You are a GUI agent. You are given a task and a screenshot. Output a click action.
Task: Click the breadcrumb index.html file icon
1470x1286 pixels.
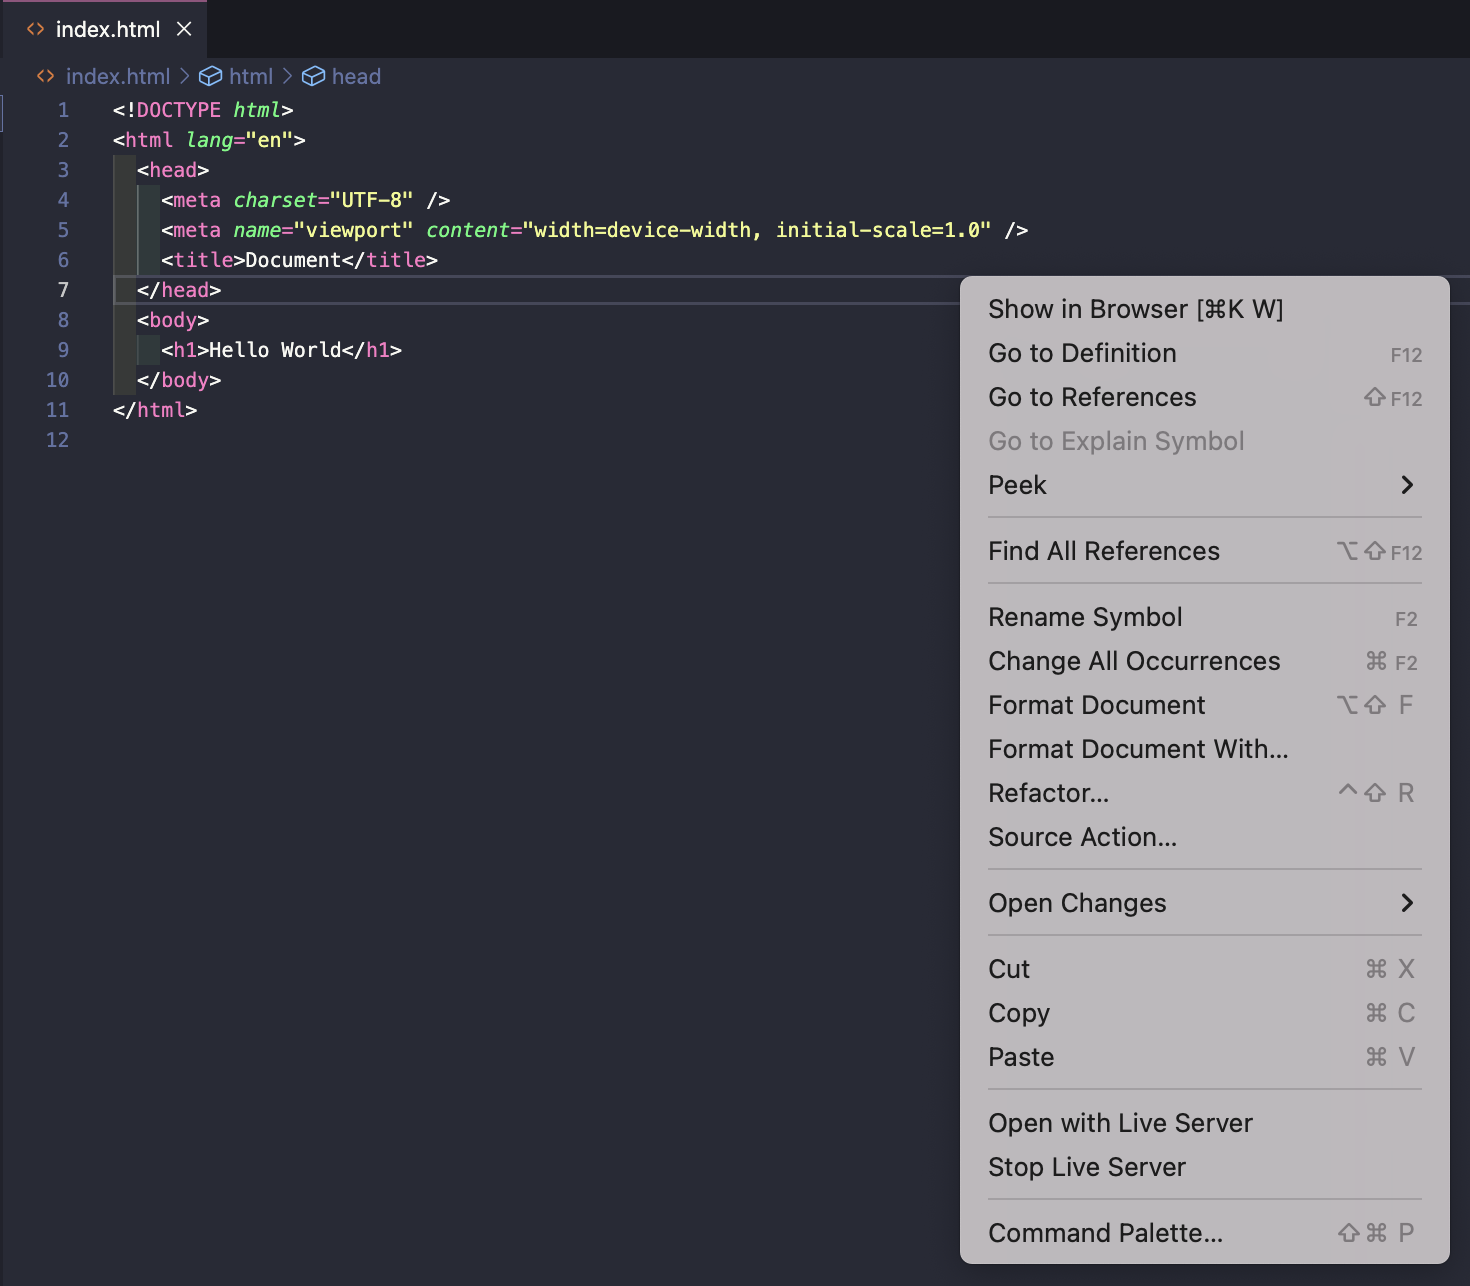(x=45, y=77)
